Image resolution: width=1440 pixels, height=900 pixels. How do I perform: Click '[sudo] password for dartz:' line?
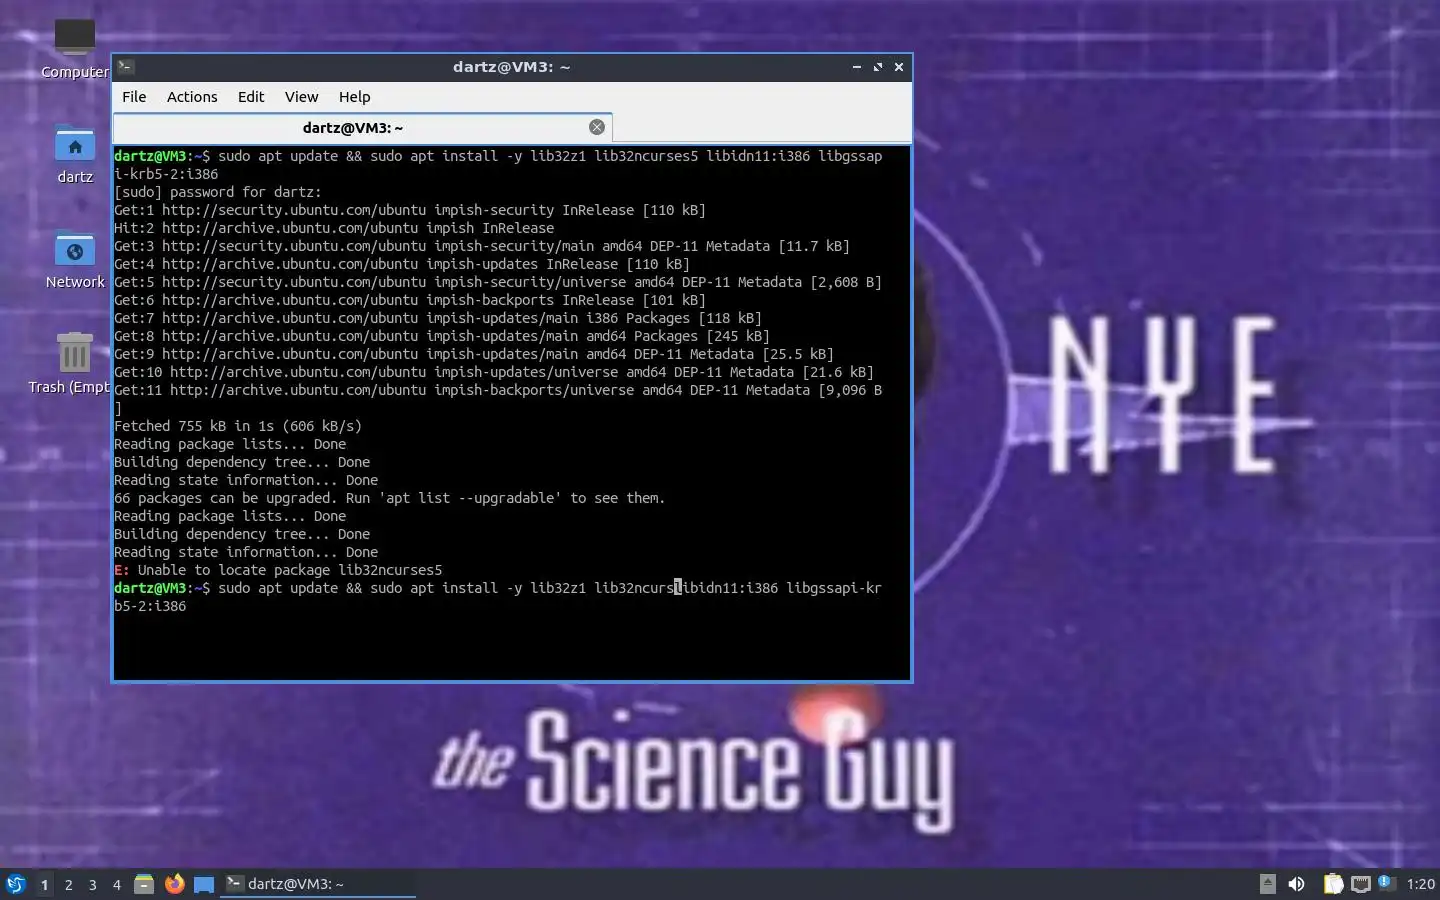pyautogui.click(x=218, y=192)
